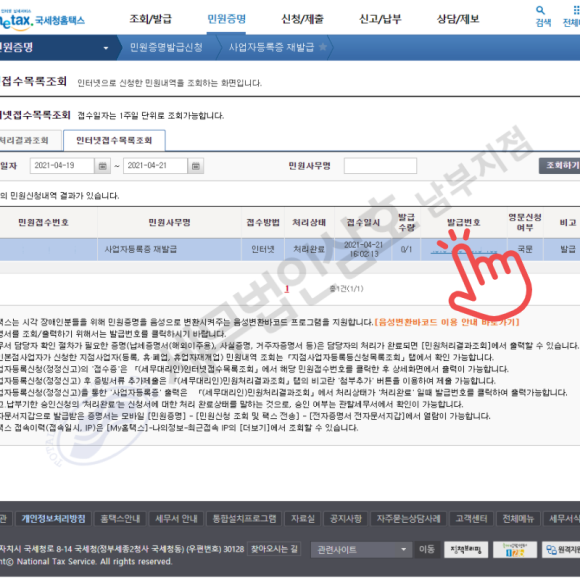580x580 pixels.
Task: Click the 조회하기 button
Action: point(560,166)
